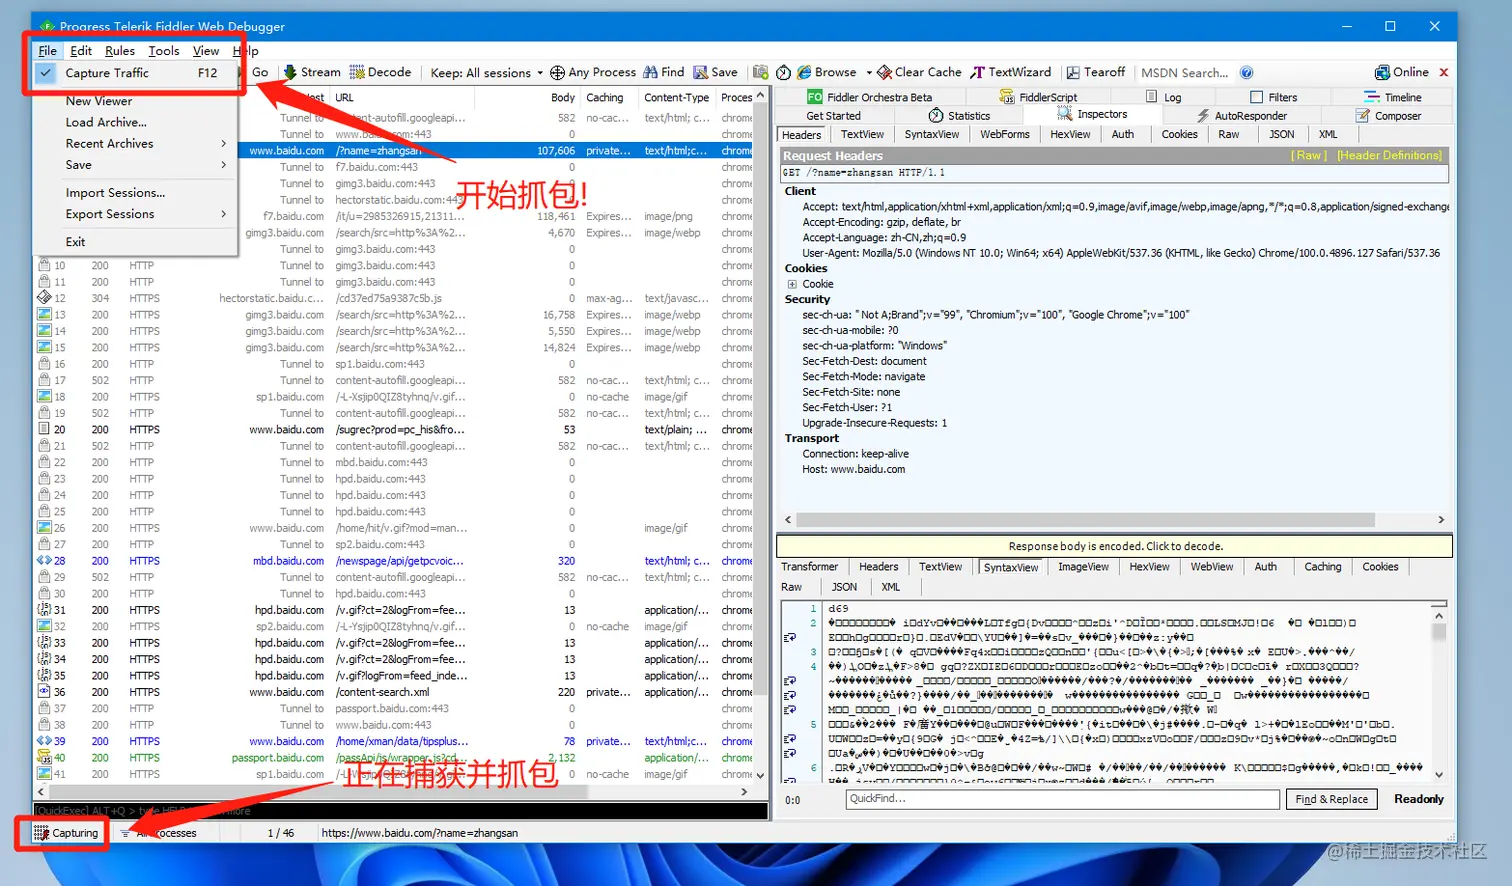Switch to the Log tab

pos(1164,97)
